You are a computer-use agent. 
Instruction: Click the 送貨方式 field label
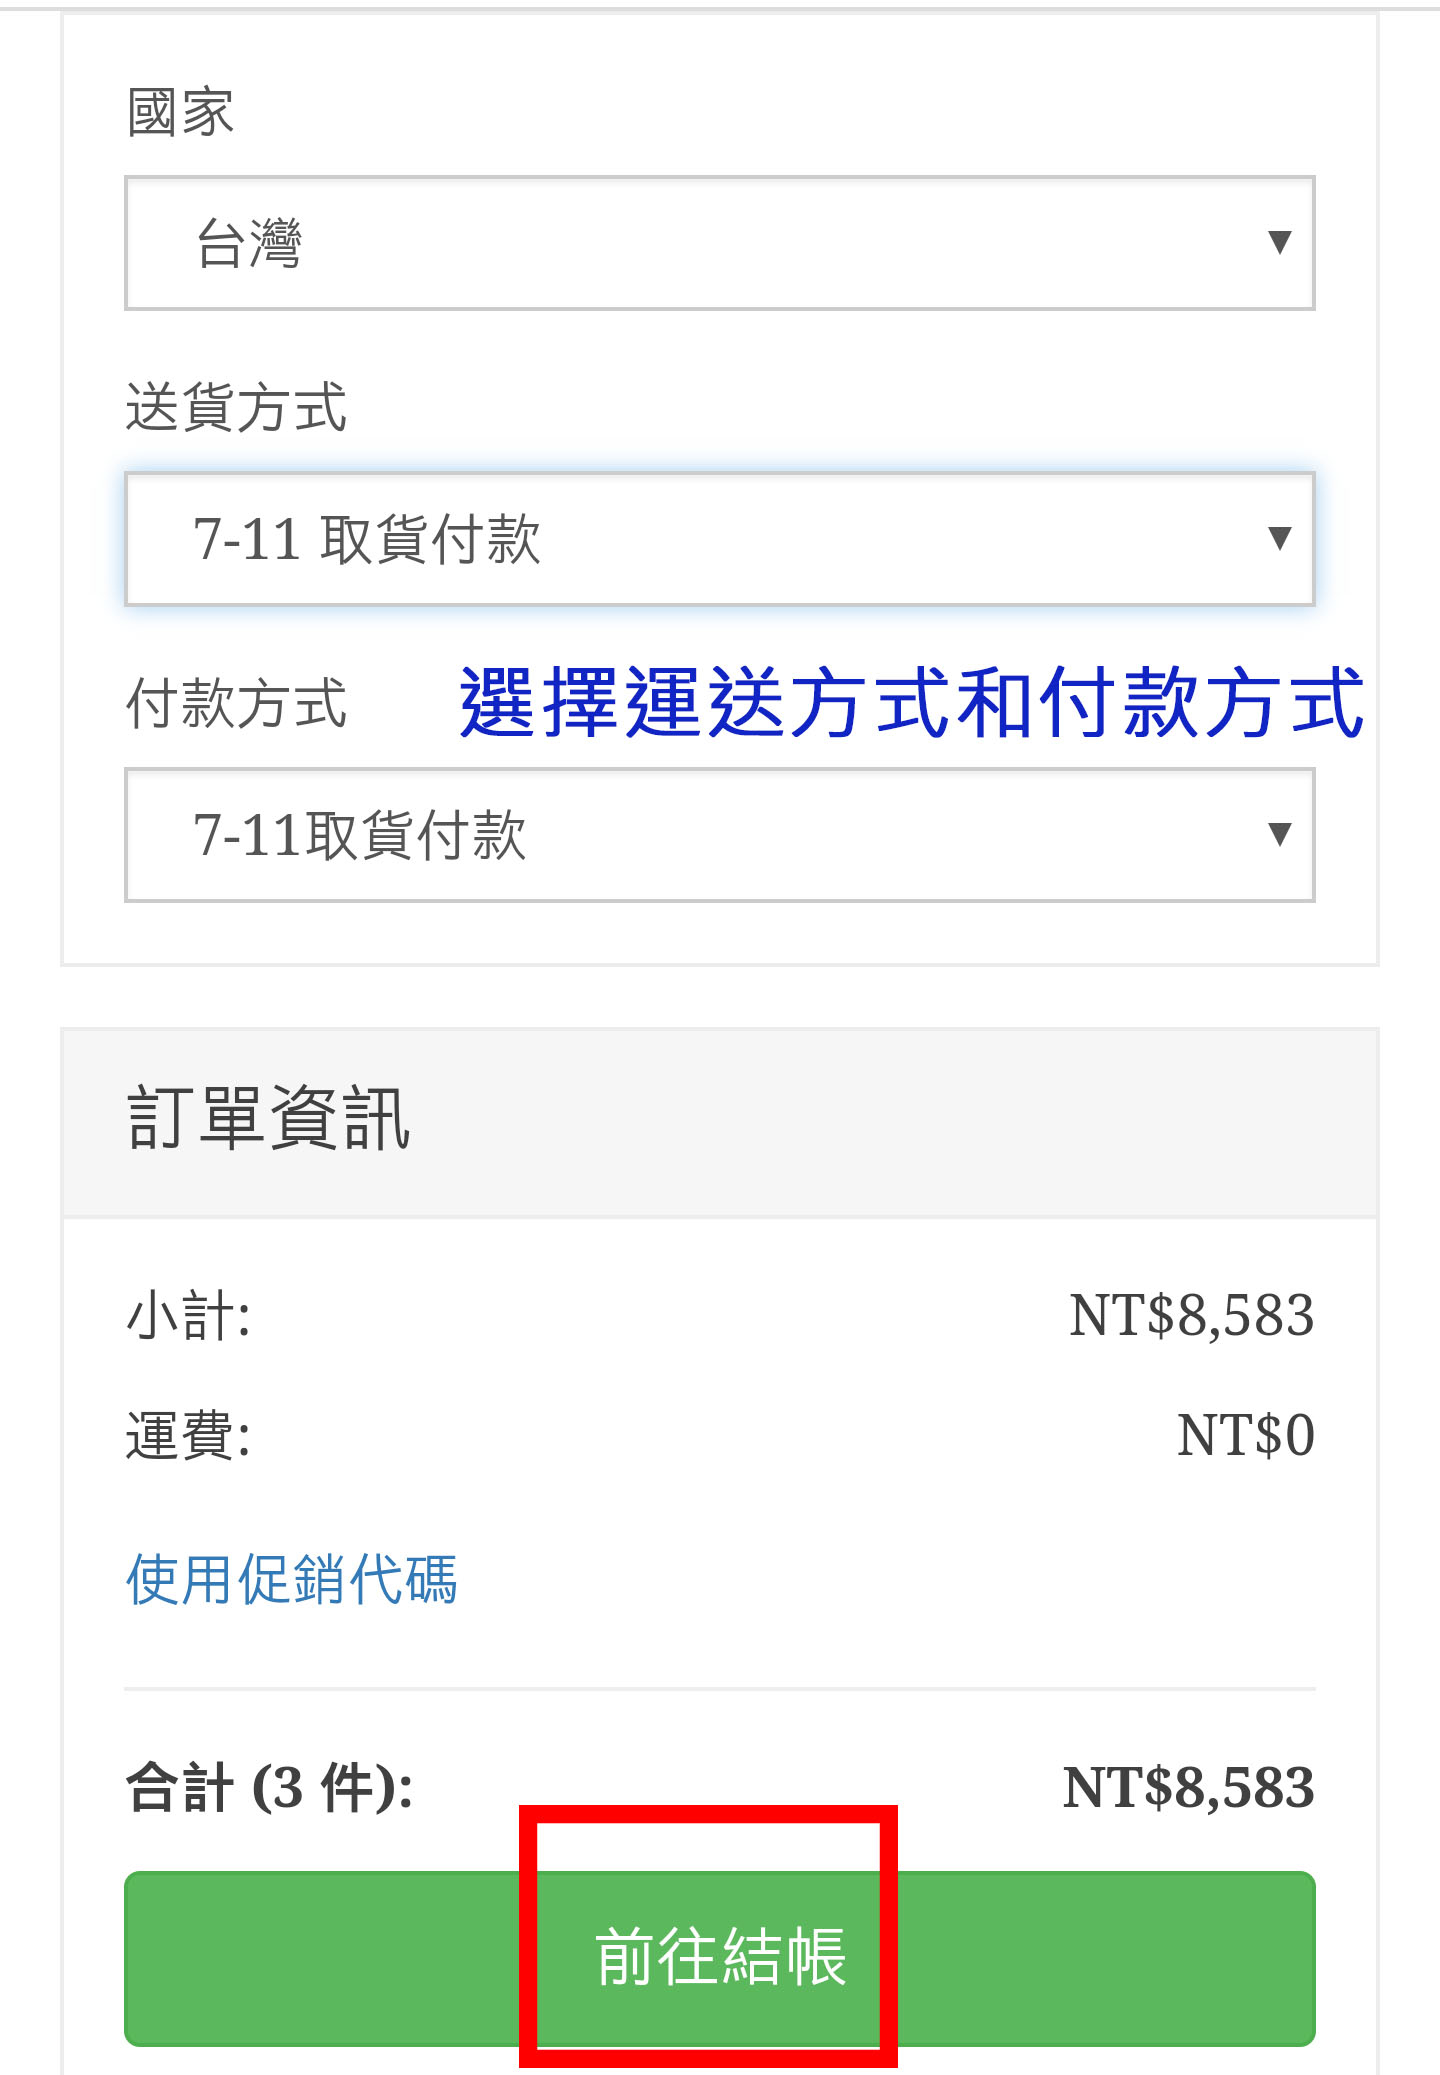click(236, 408)
